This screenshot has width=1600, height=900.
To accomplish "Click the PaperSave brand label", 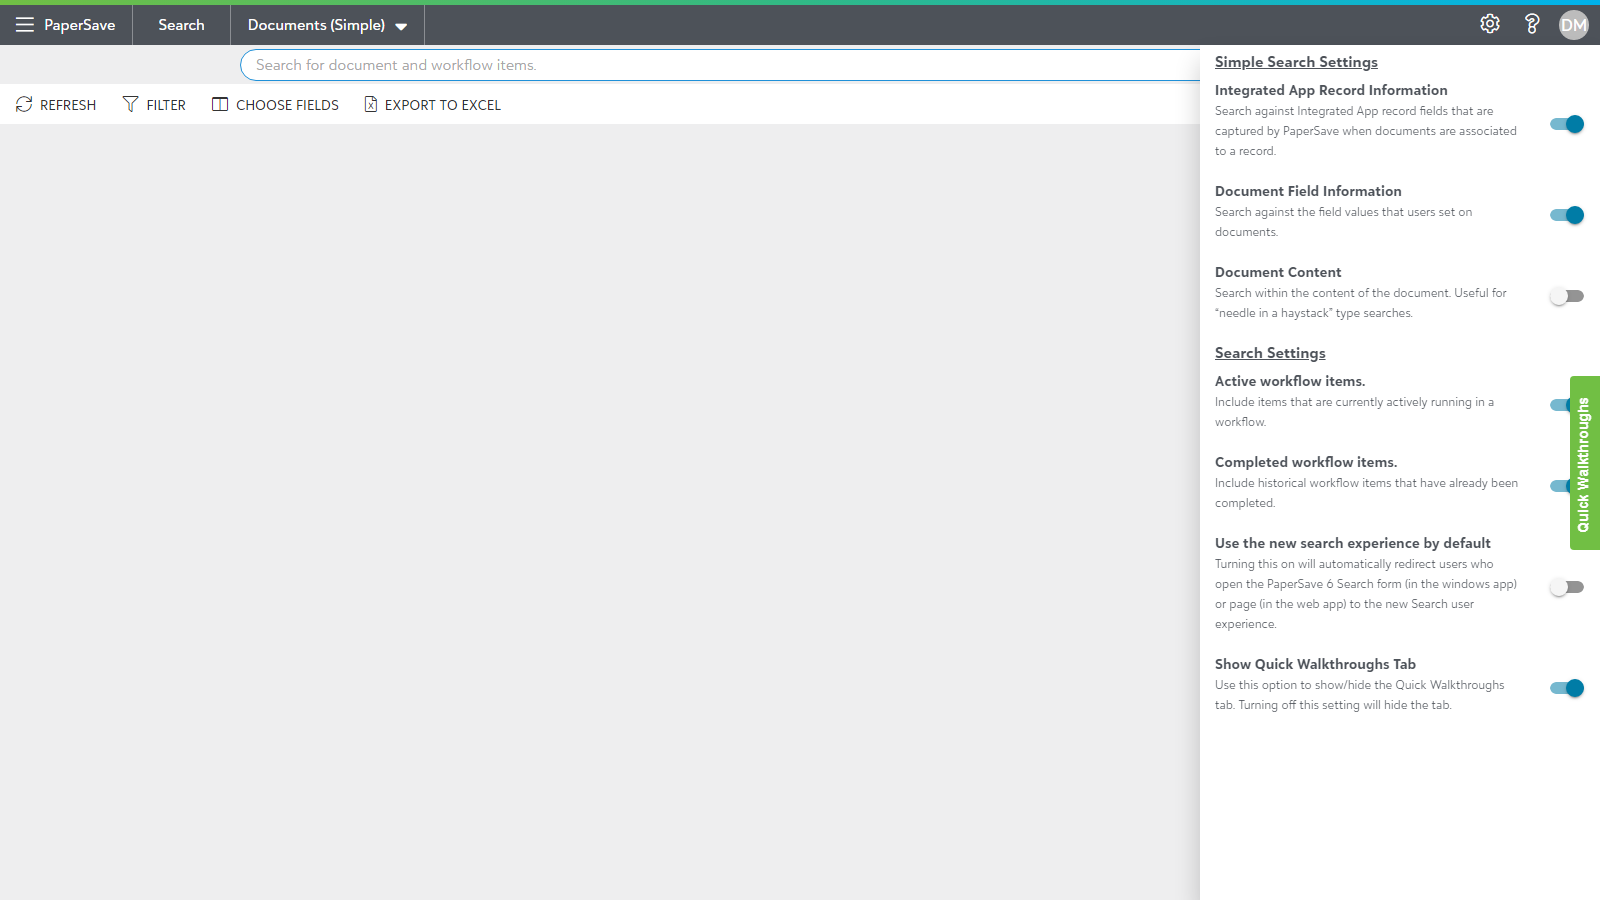I will 80,25.
